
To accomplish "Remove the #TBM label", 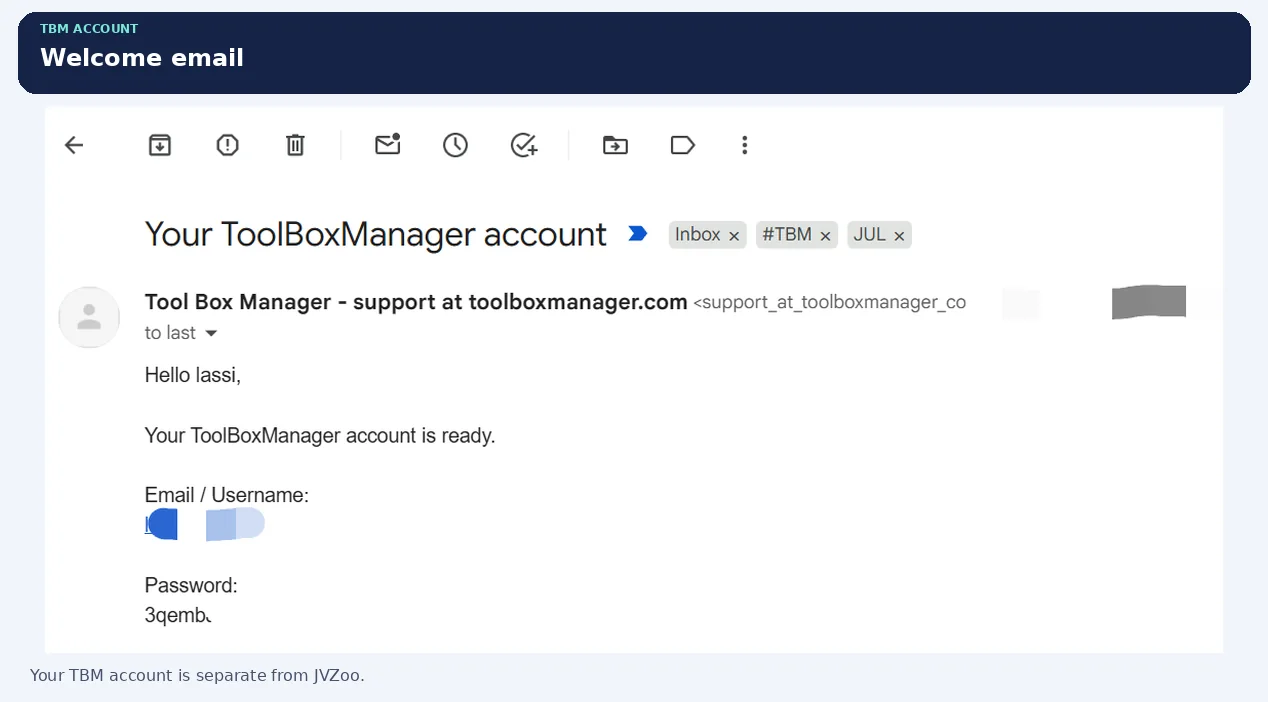I will coord(825,236).
